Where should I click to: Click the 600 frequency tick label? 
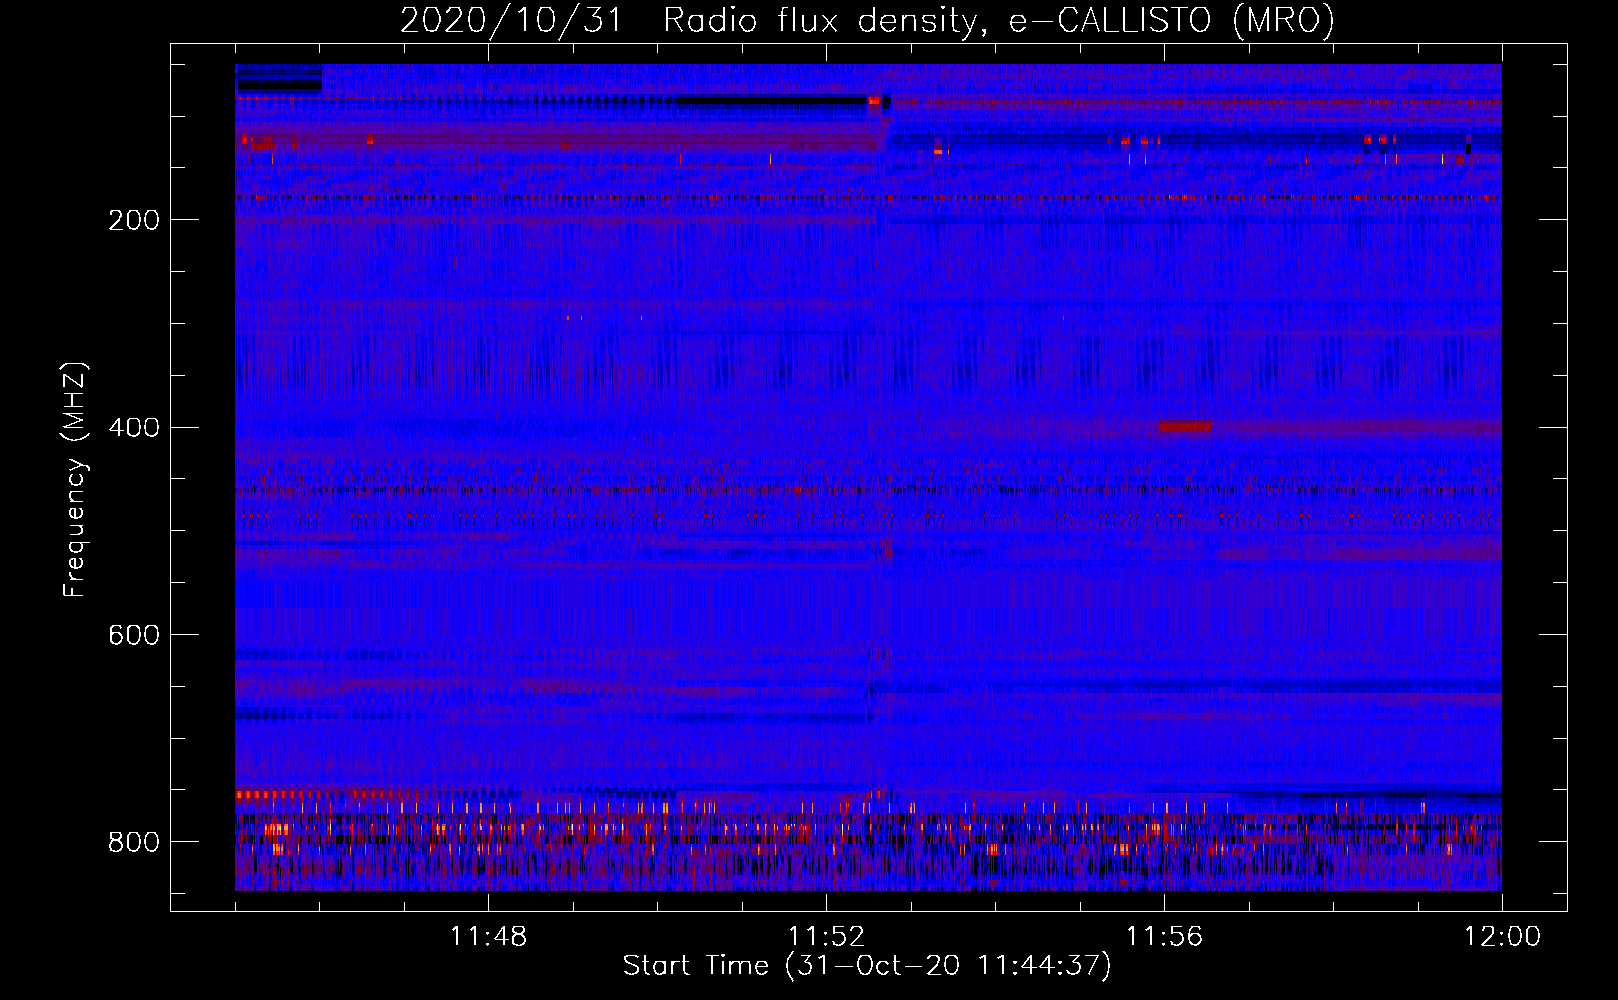(134, 636)
